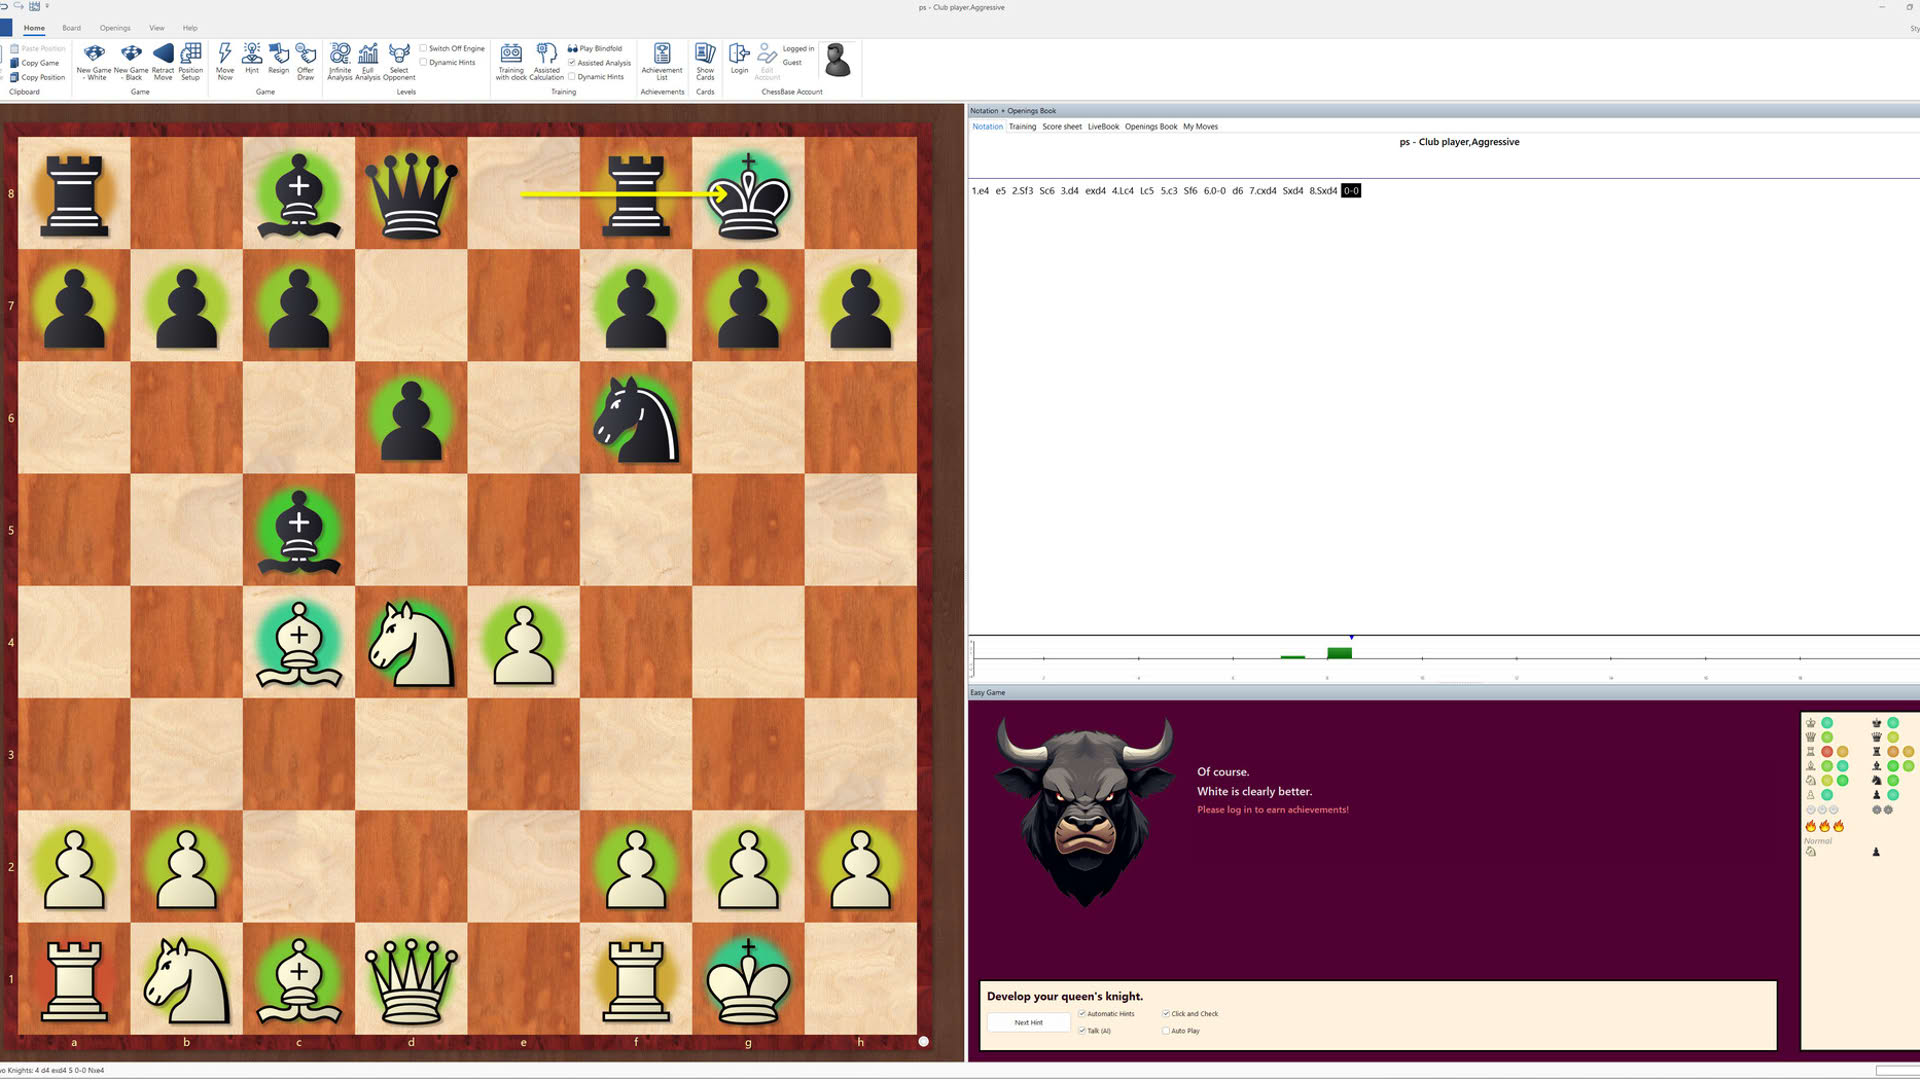Click the guest user avatar
The height and width of the screenshot is (1080, 1920).
tap(837, 60)
